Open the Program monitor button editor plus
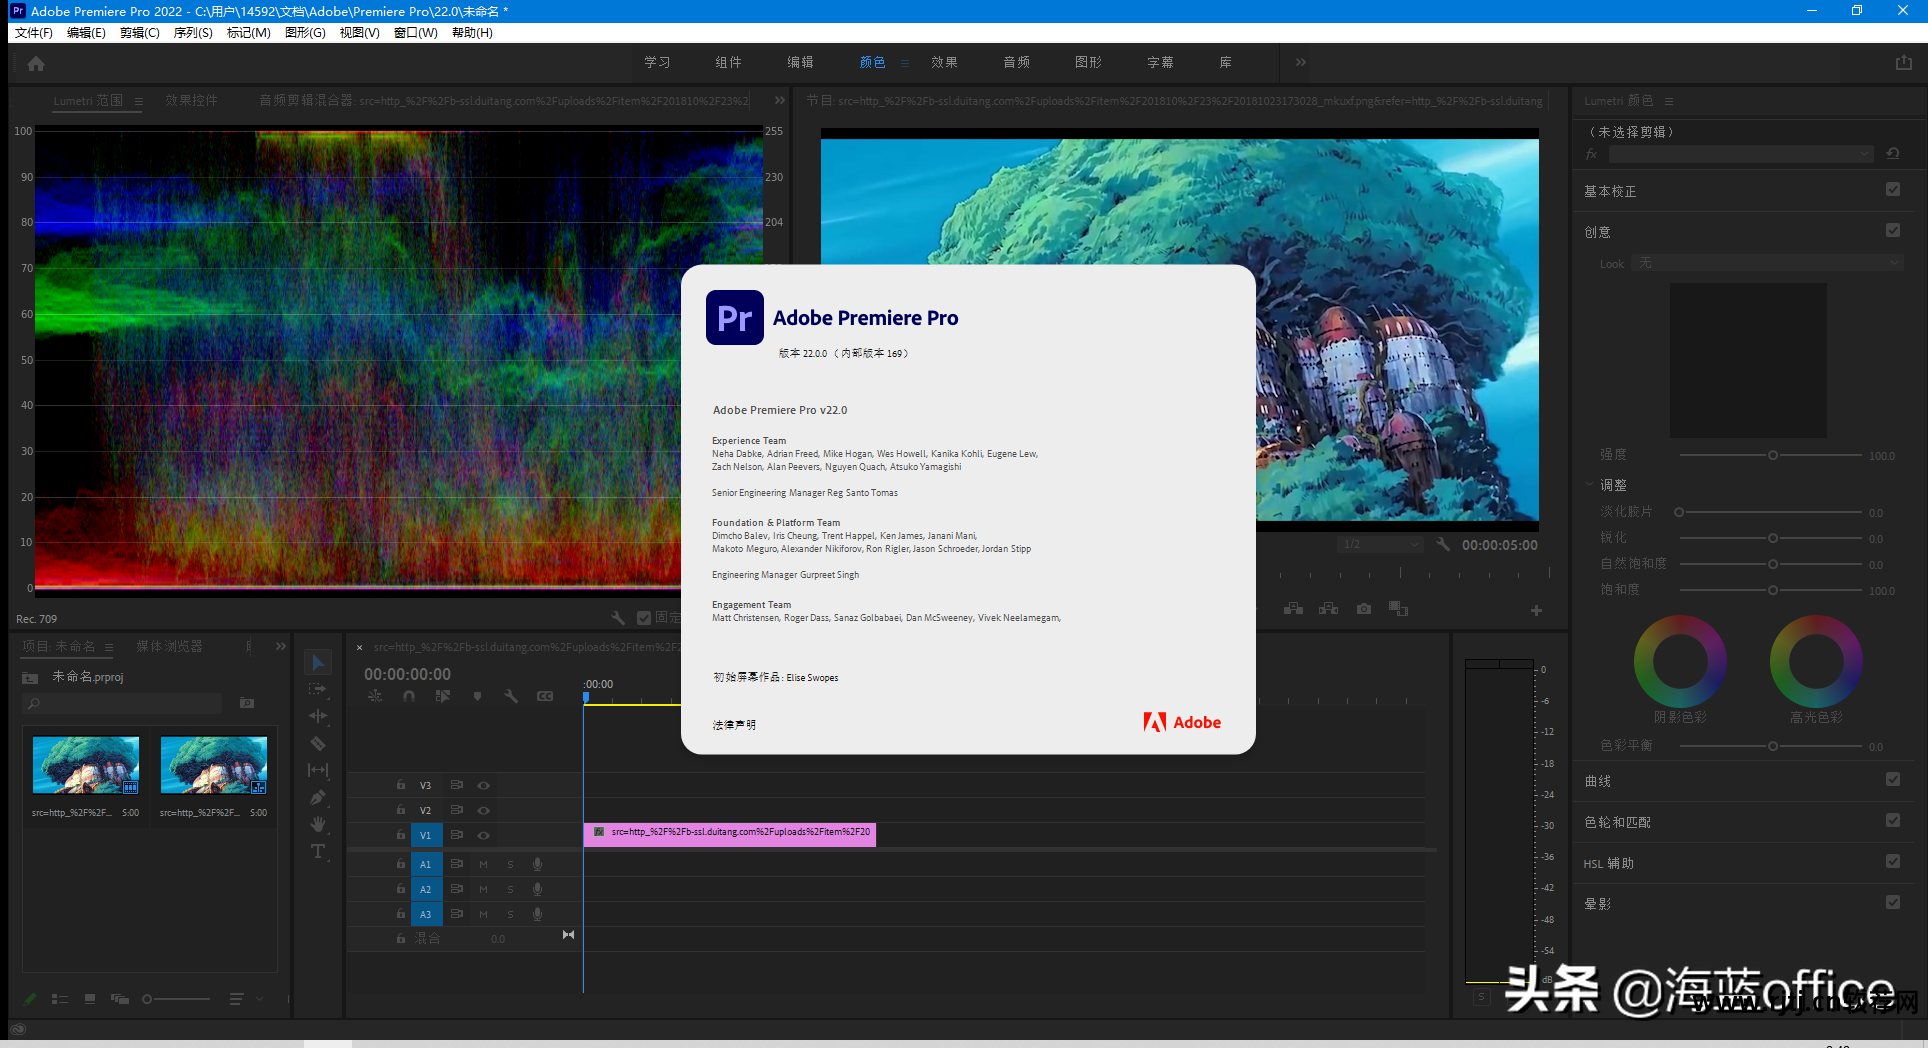1928x1048 pixels. pyautogui.click(x=1536, y=610)
